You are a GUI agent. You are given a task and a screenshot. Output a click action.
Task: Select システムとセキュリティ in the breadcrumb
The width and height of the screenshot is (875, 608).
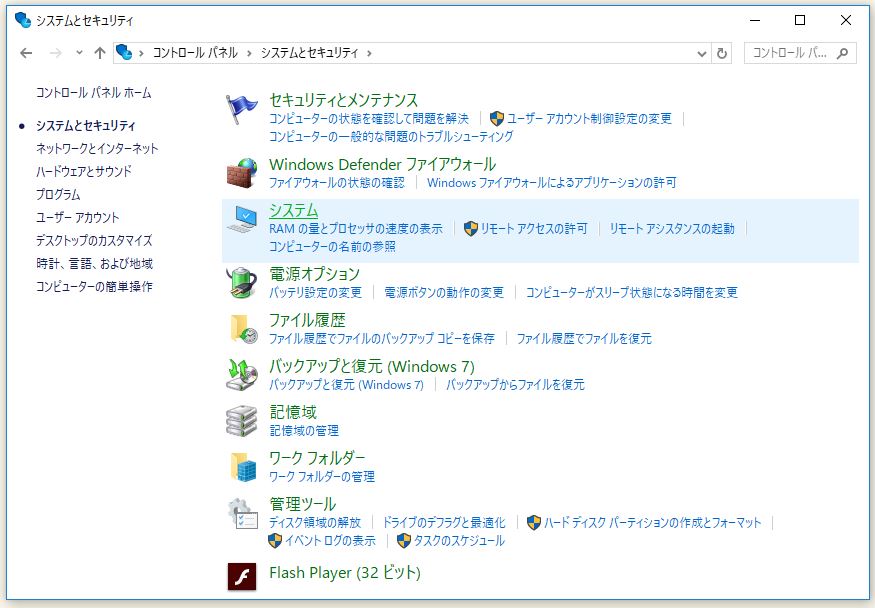pos(310,53)
